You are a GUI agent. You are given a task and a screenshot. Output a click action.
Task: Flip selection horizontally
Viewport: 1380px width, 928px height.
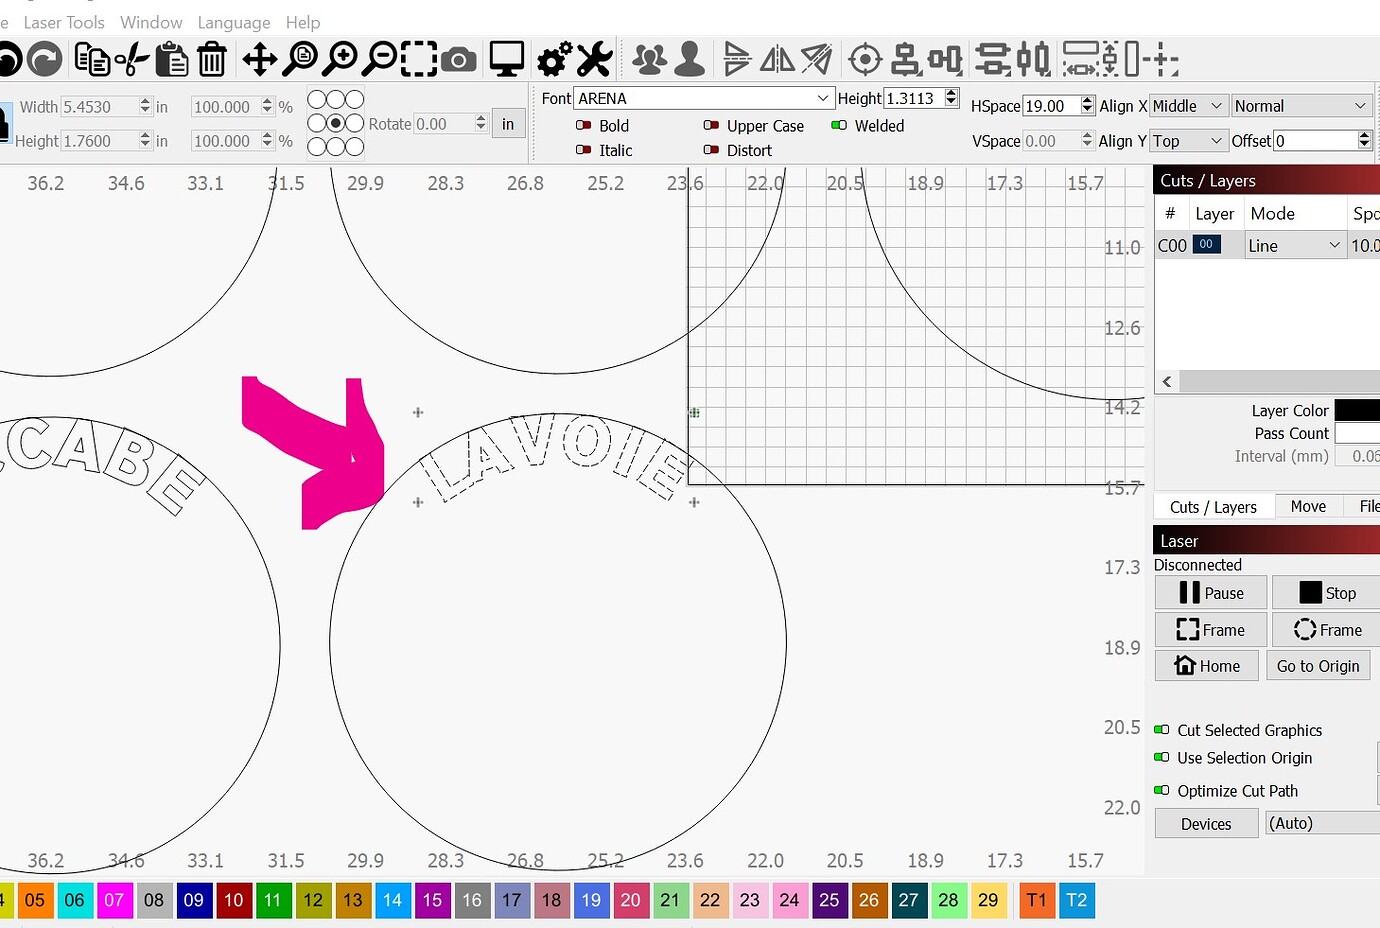[777, 59]
